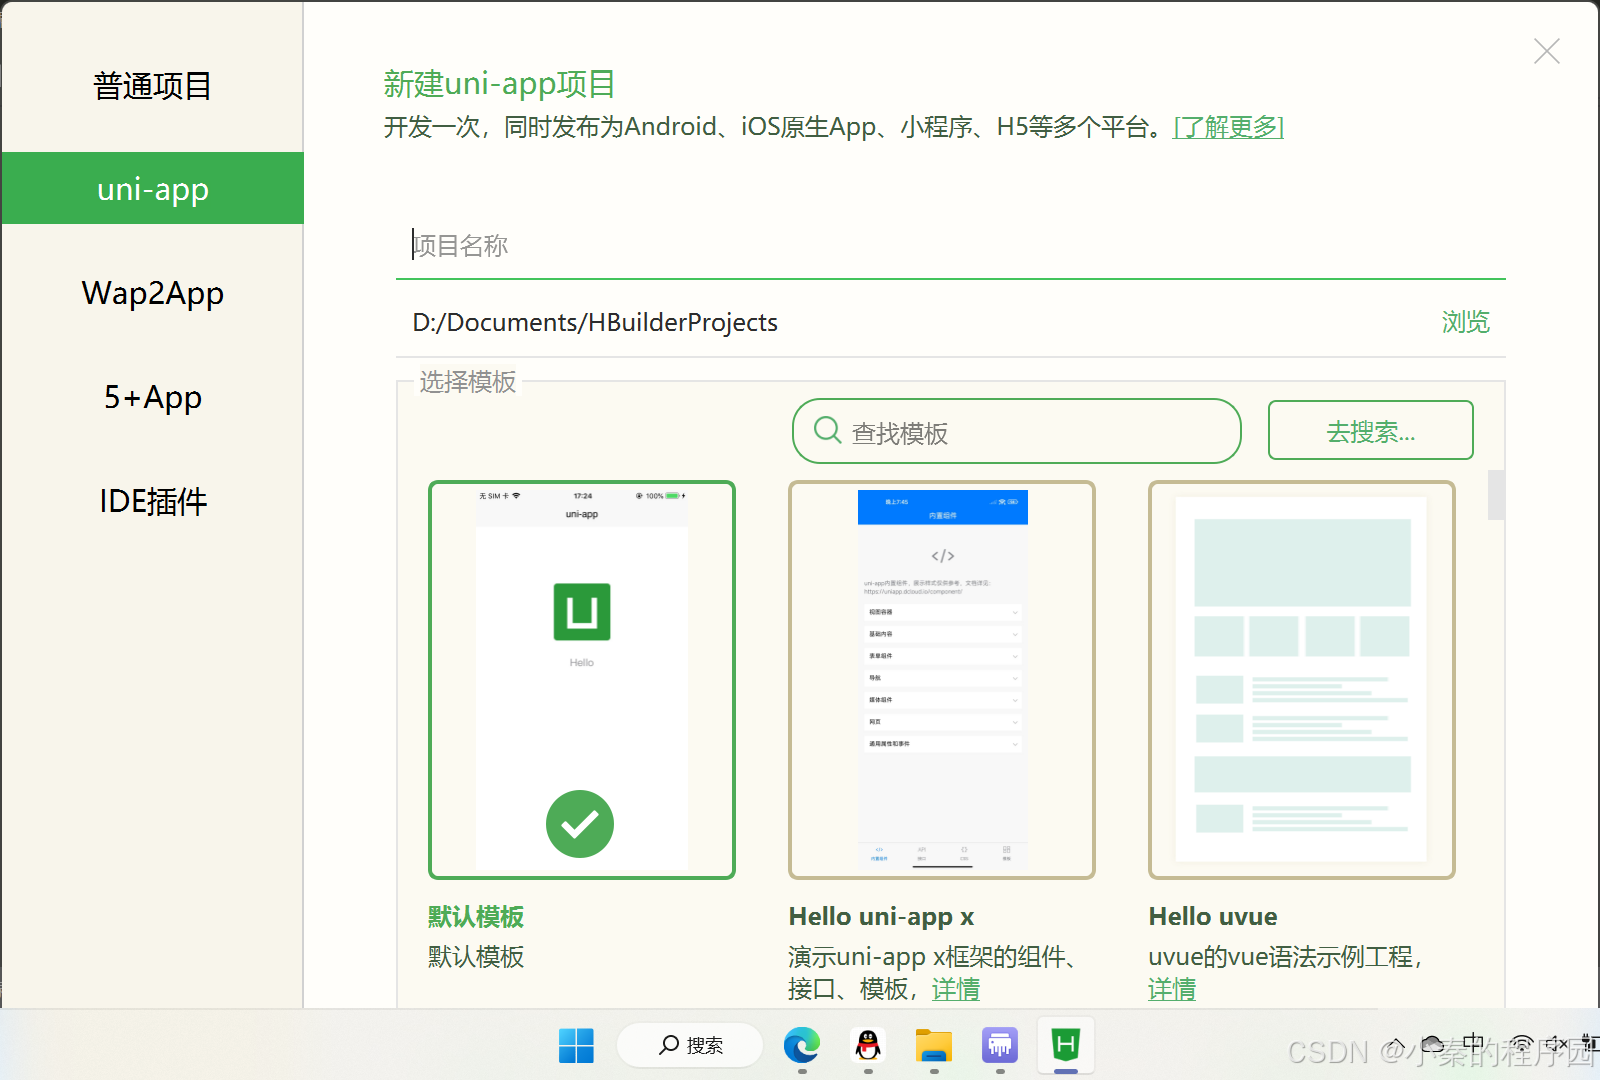Screen dimensions: 1600x1080
Task: Open File Explorer from the taskbar
Action: tap(934, 1045)
